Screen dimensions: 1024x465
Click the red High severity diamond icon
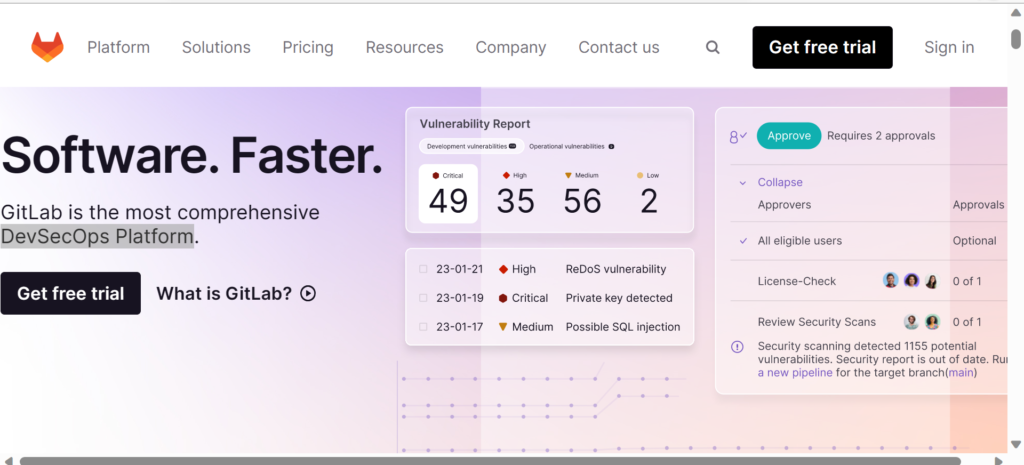point(504,269)
